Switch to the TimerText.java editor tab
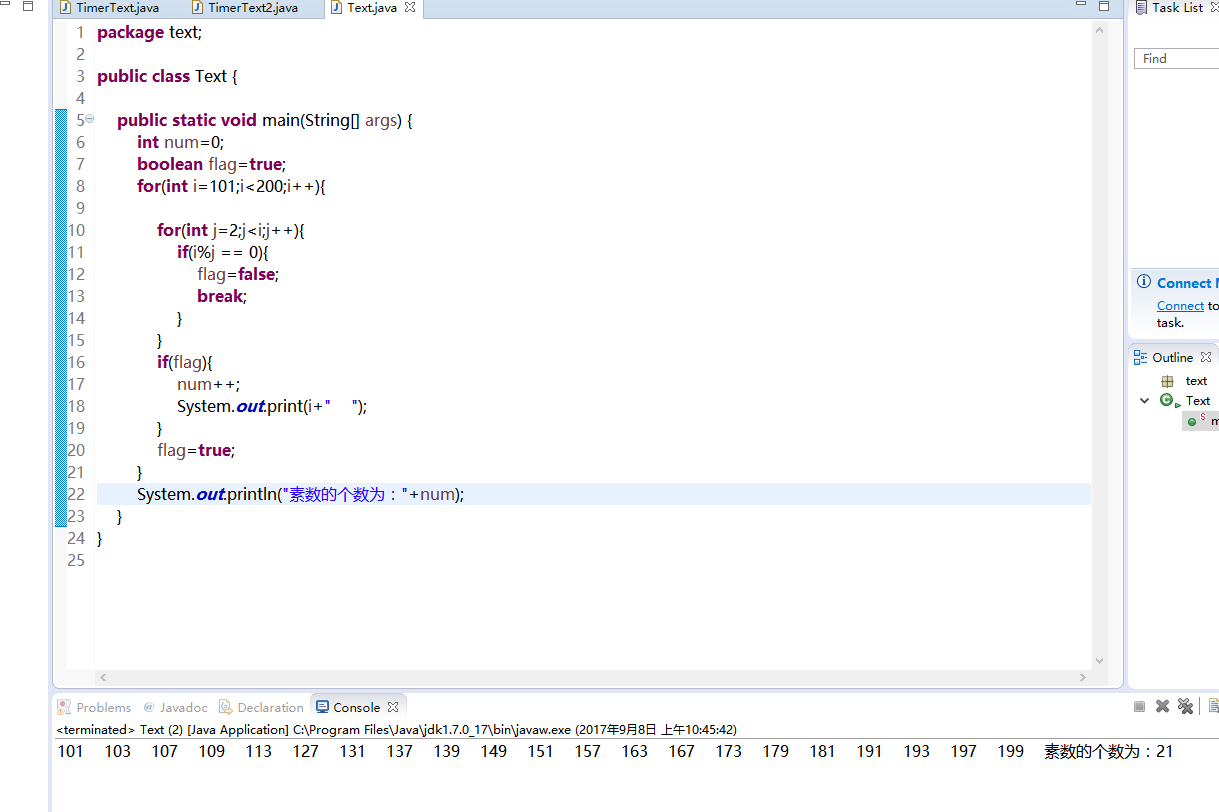This screenshot has height=812, width=1219. pyautogui.click(x=117, y=8)
